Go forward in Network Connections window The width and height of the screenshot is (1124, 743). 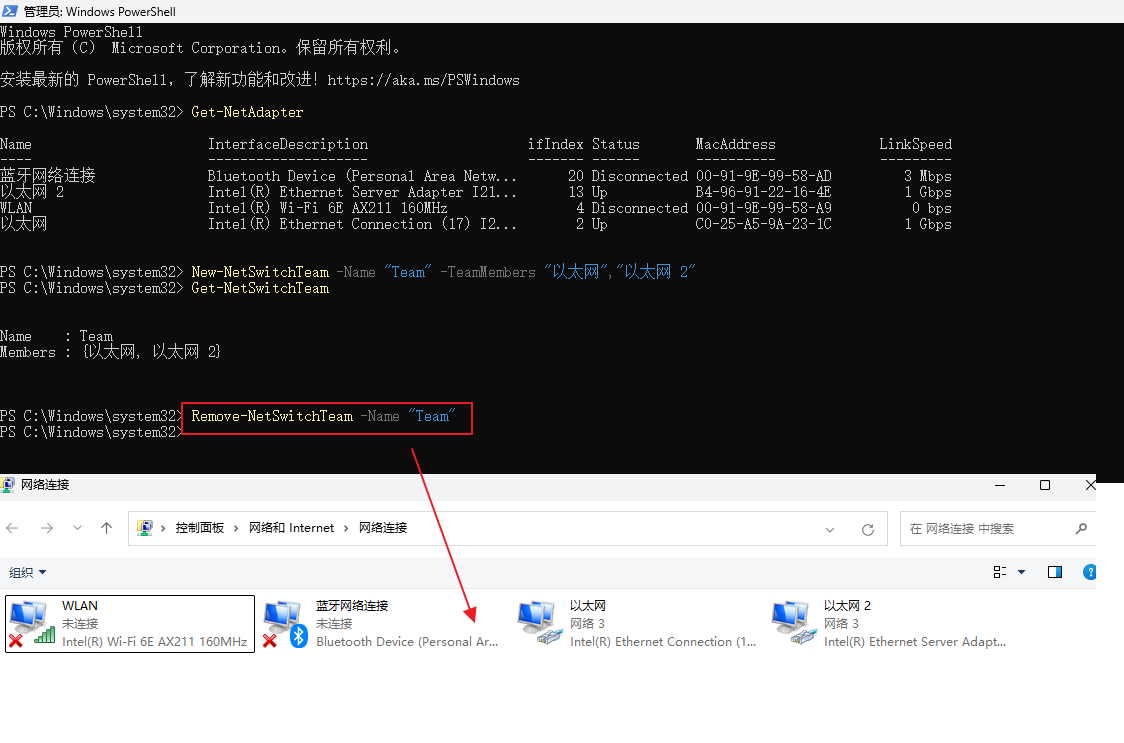click(x=47, y=529)
